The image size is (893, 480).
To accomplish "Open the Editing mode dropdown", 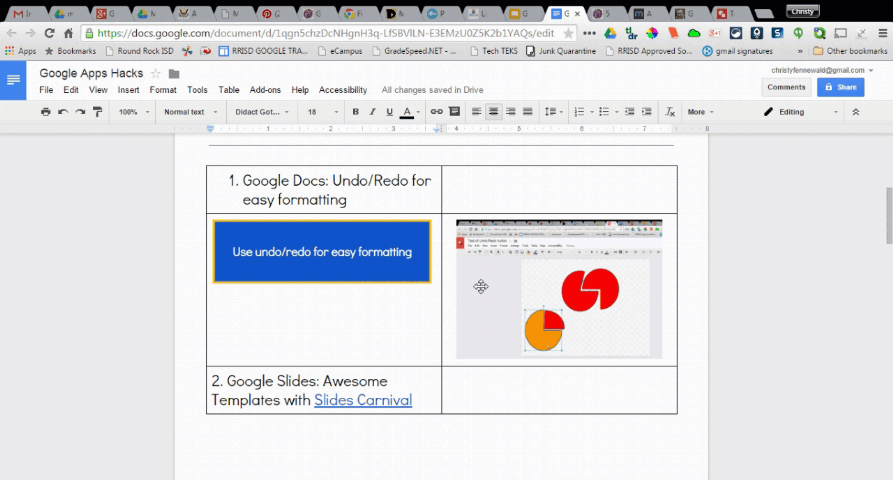I will pos(801,112).
